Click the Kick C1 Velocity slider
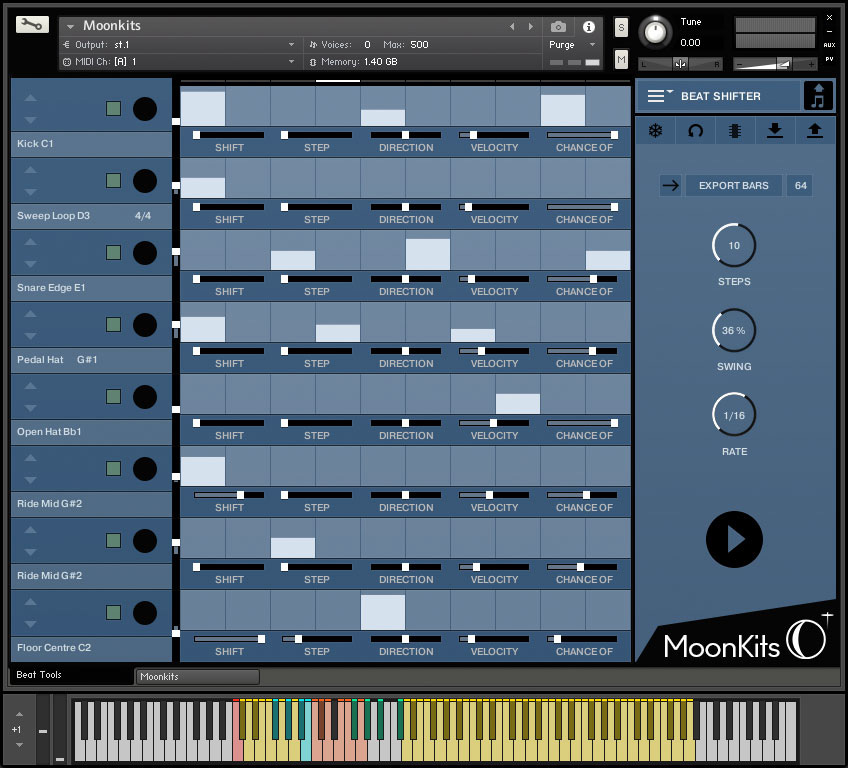The height and width of the screenshot is (768, 848). pos(494,135)
